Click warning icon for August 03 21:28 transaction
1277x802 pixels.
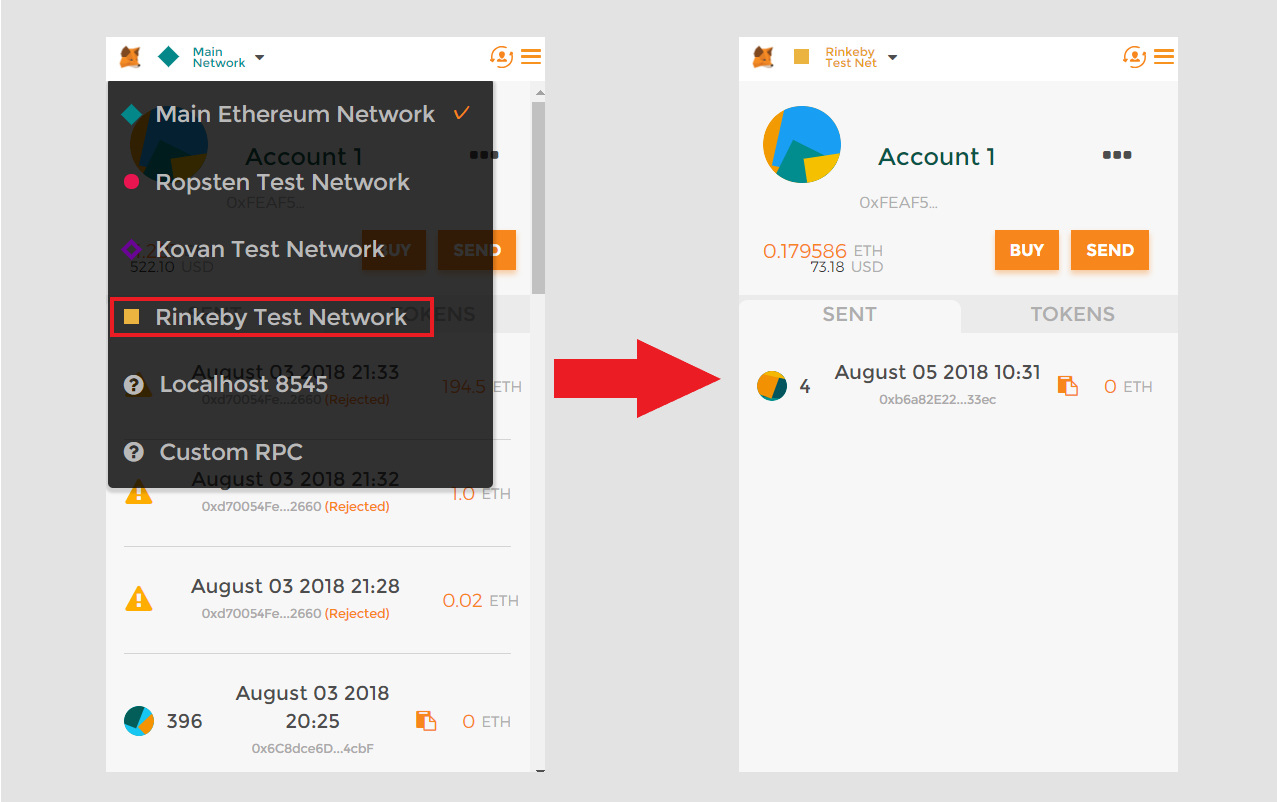coord(139,599)
